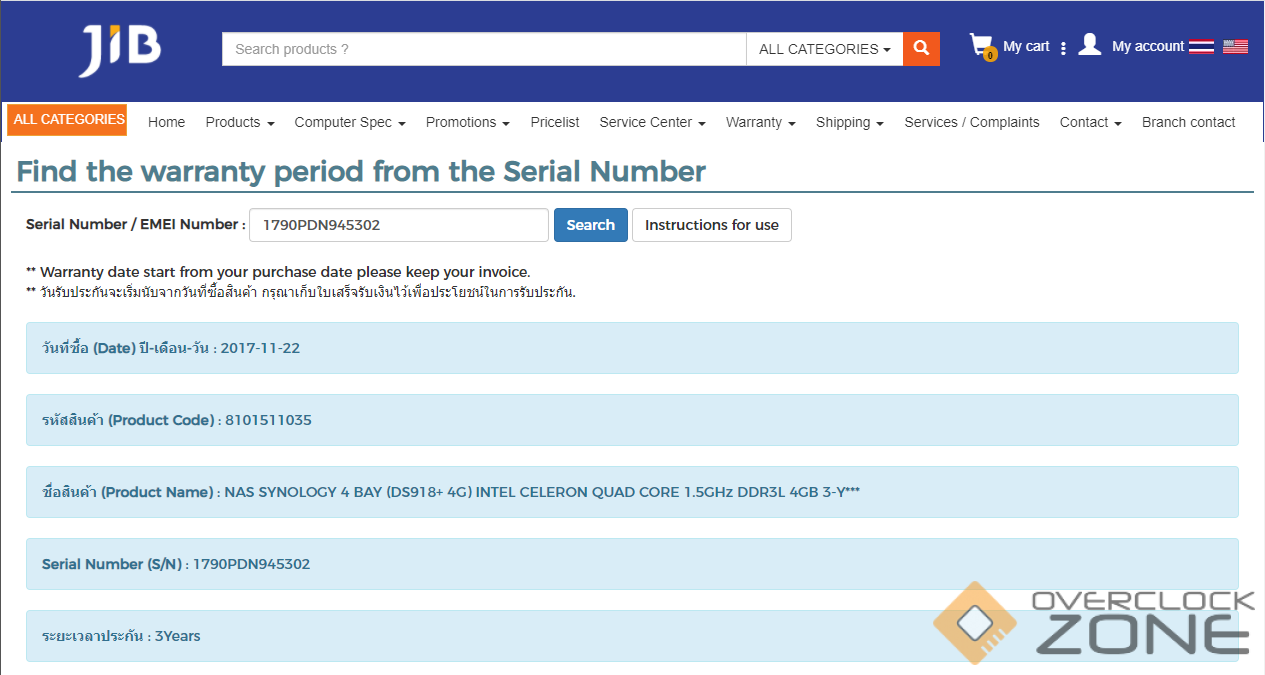The image size is (1265, 675).
Task: Expand the Computer Spec menu
Action: pyautogui.click(x=350, y=122)
